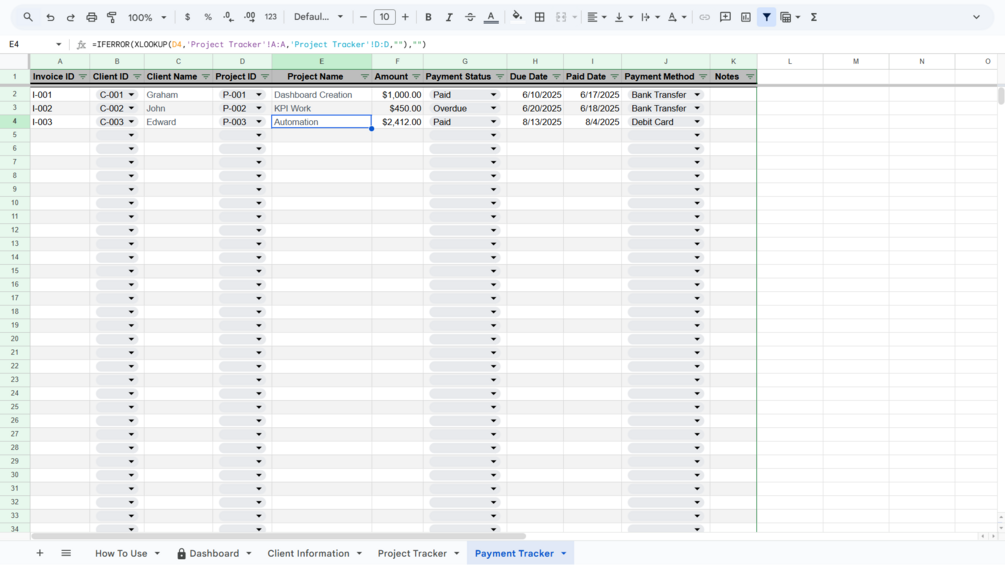
Task: Switch to the Client Information tab
Action: [308, 553]
